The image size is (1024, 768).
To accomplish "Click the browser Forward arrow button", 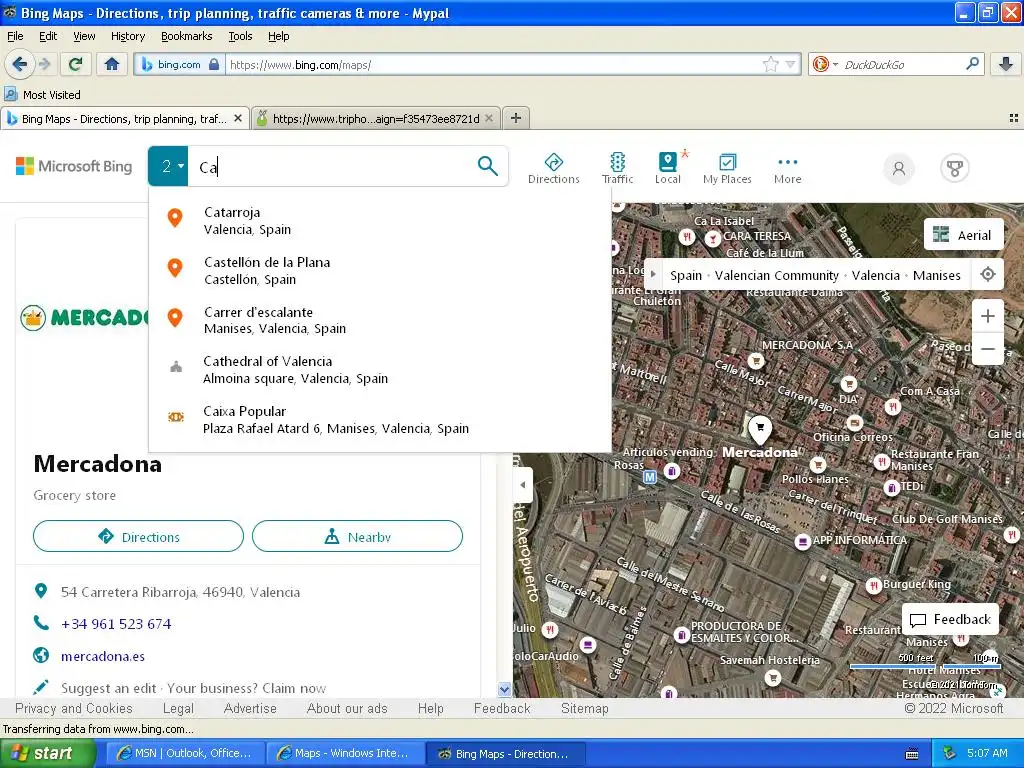I will [44, 64].
